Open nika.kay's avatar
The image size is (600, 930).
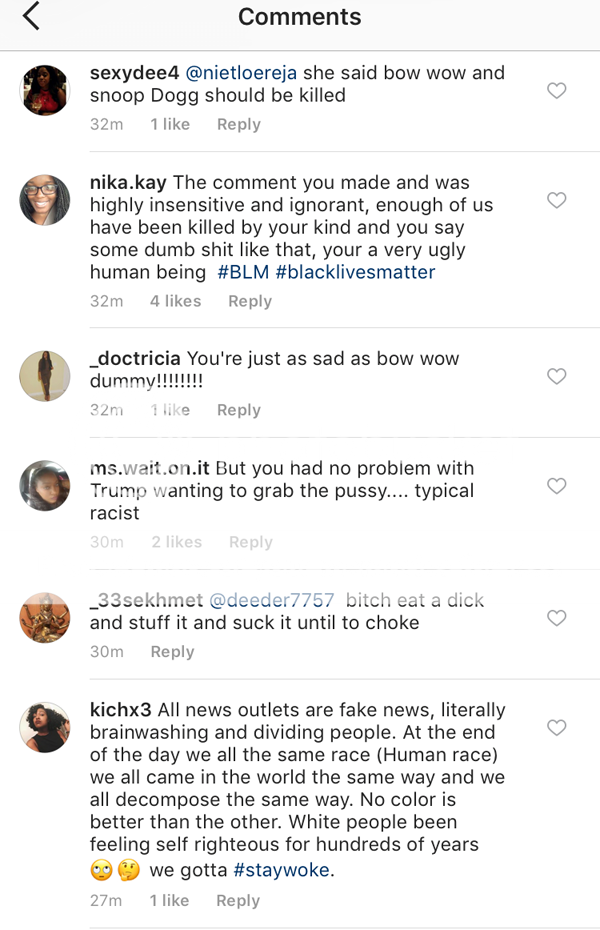pos(45,201)
